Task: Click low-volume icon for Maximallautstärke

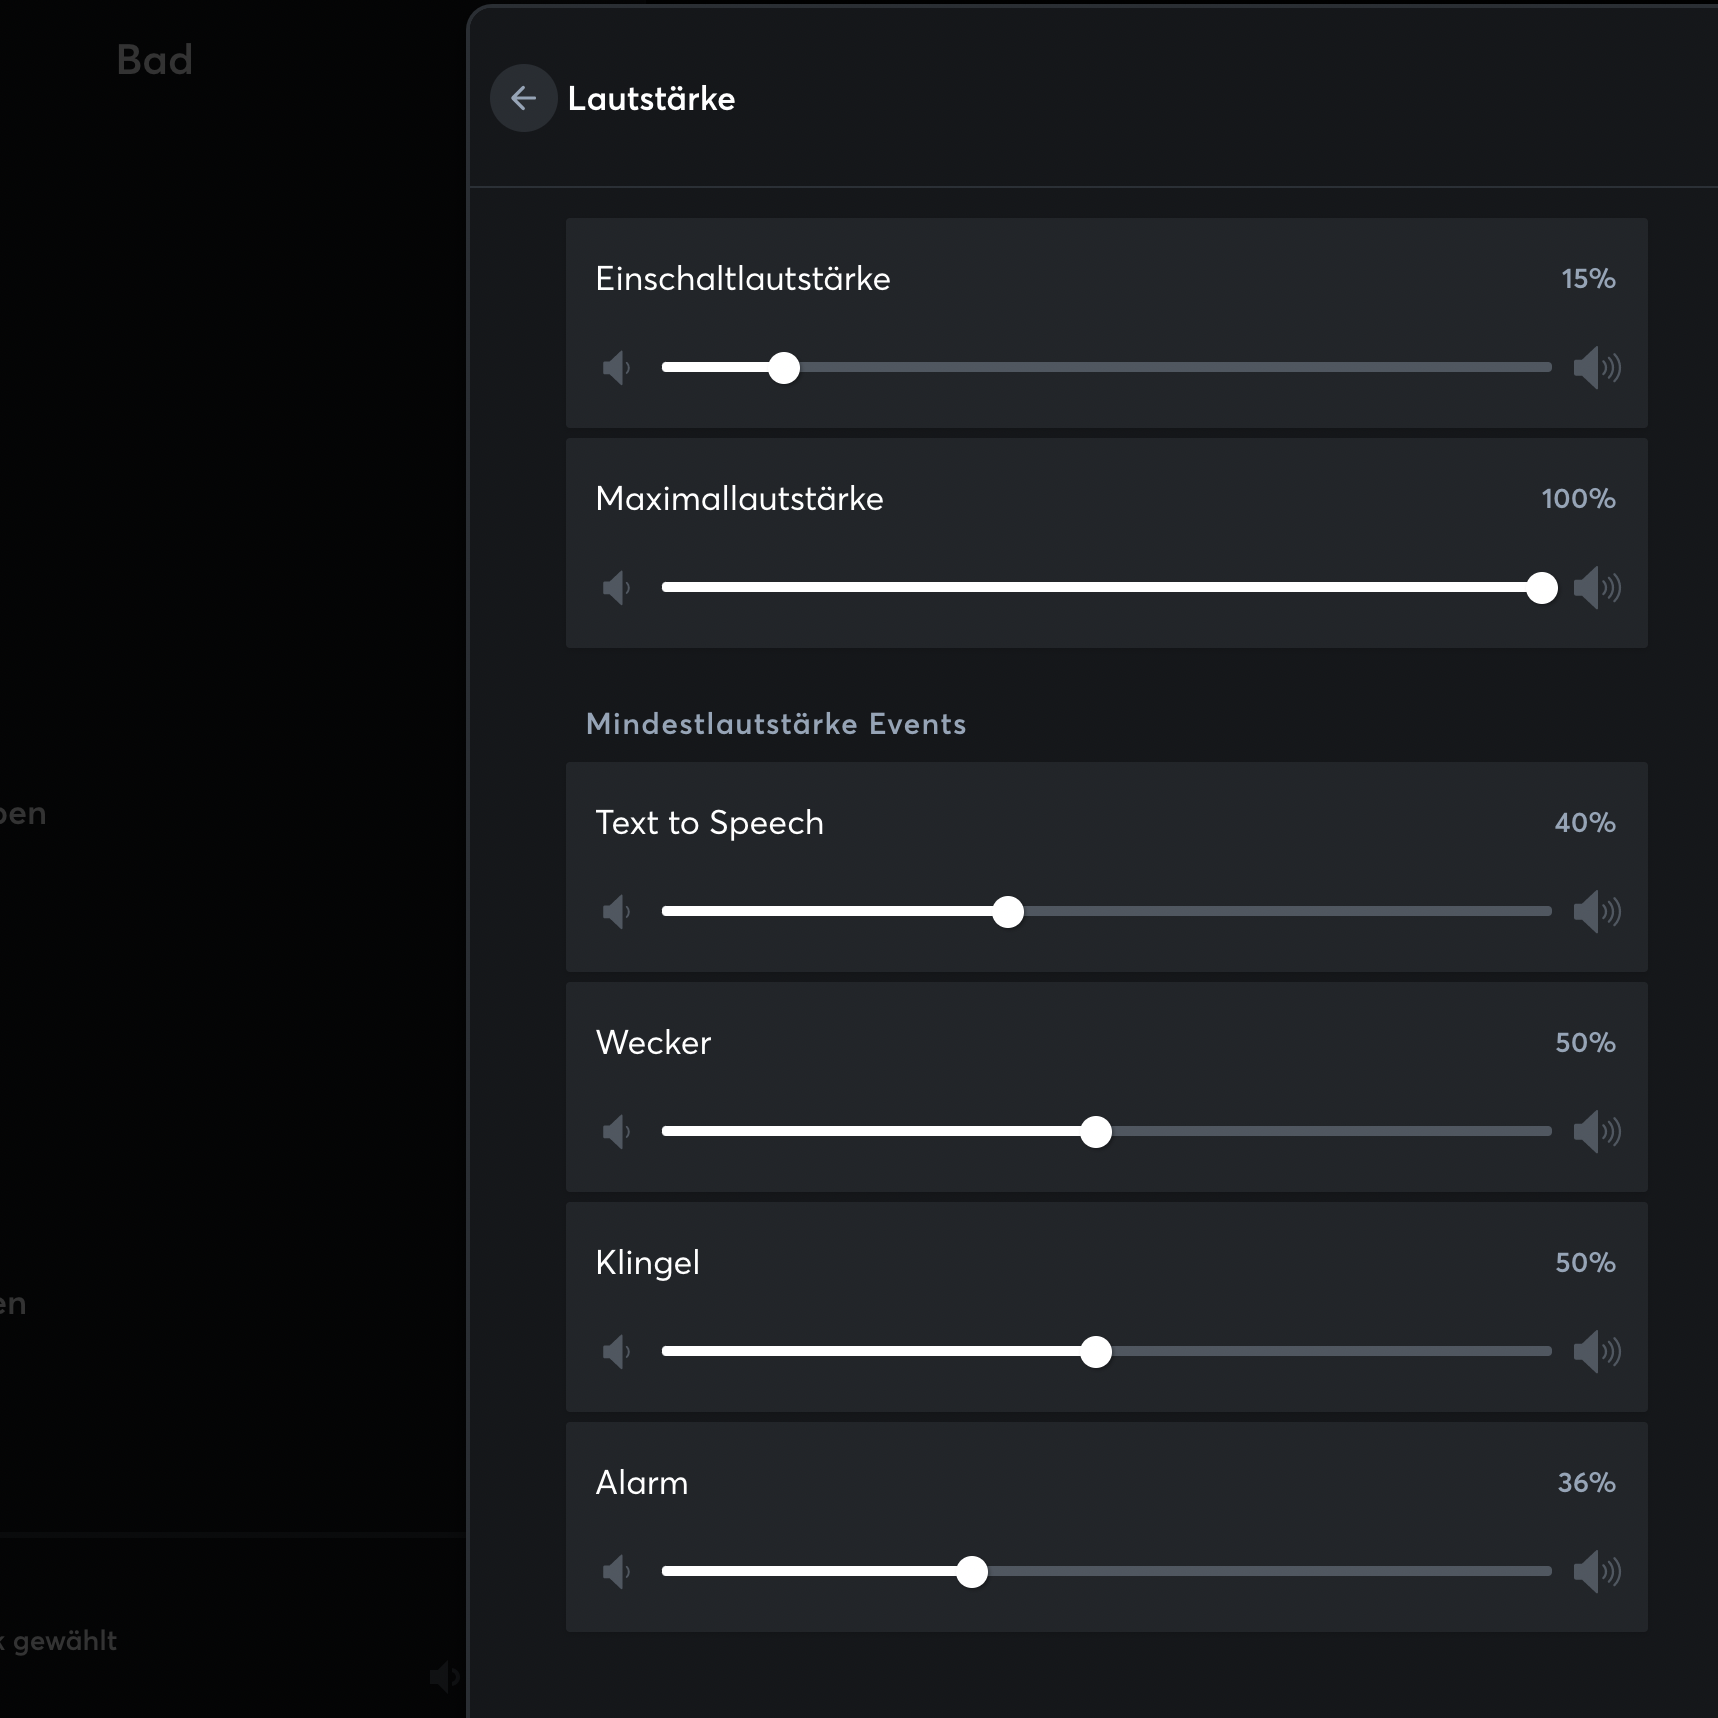Action: [616, 588]
